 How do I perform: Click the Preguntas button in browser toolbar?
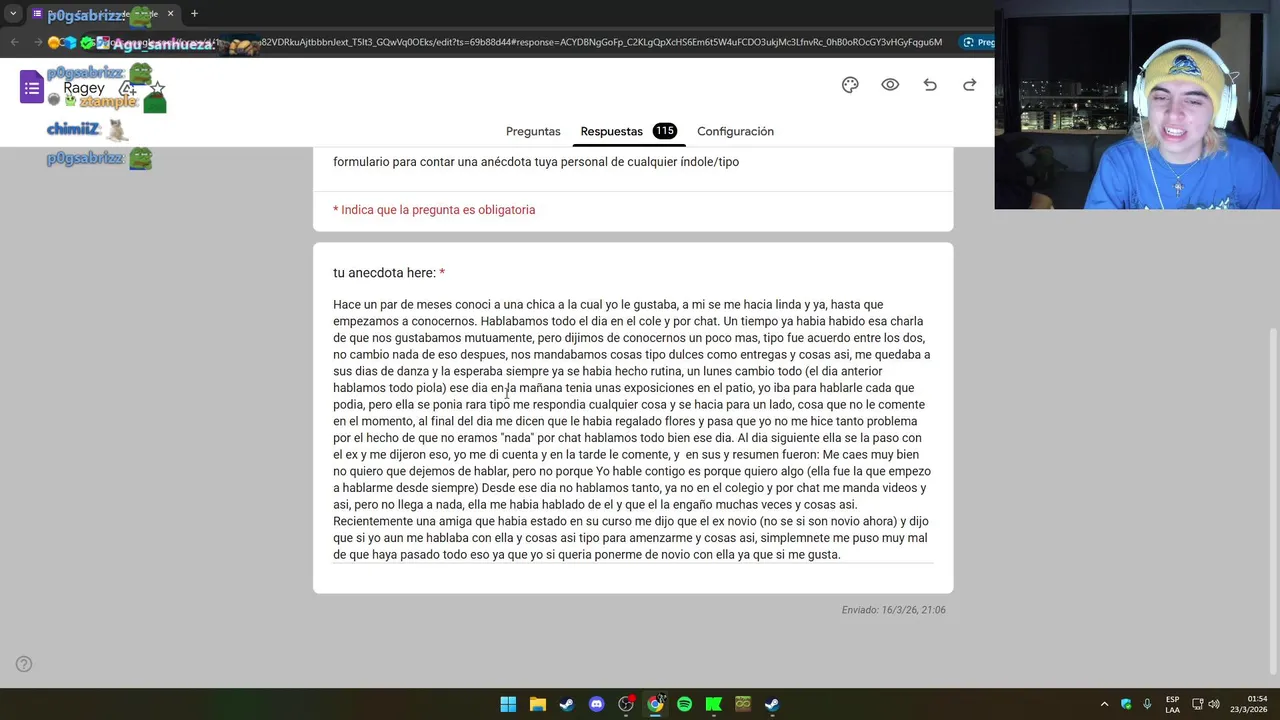point(978,42)
